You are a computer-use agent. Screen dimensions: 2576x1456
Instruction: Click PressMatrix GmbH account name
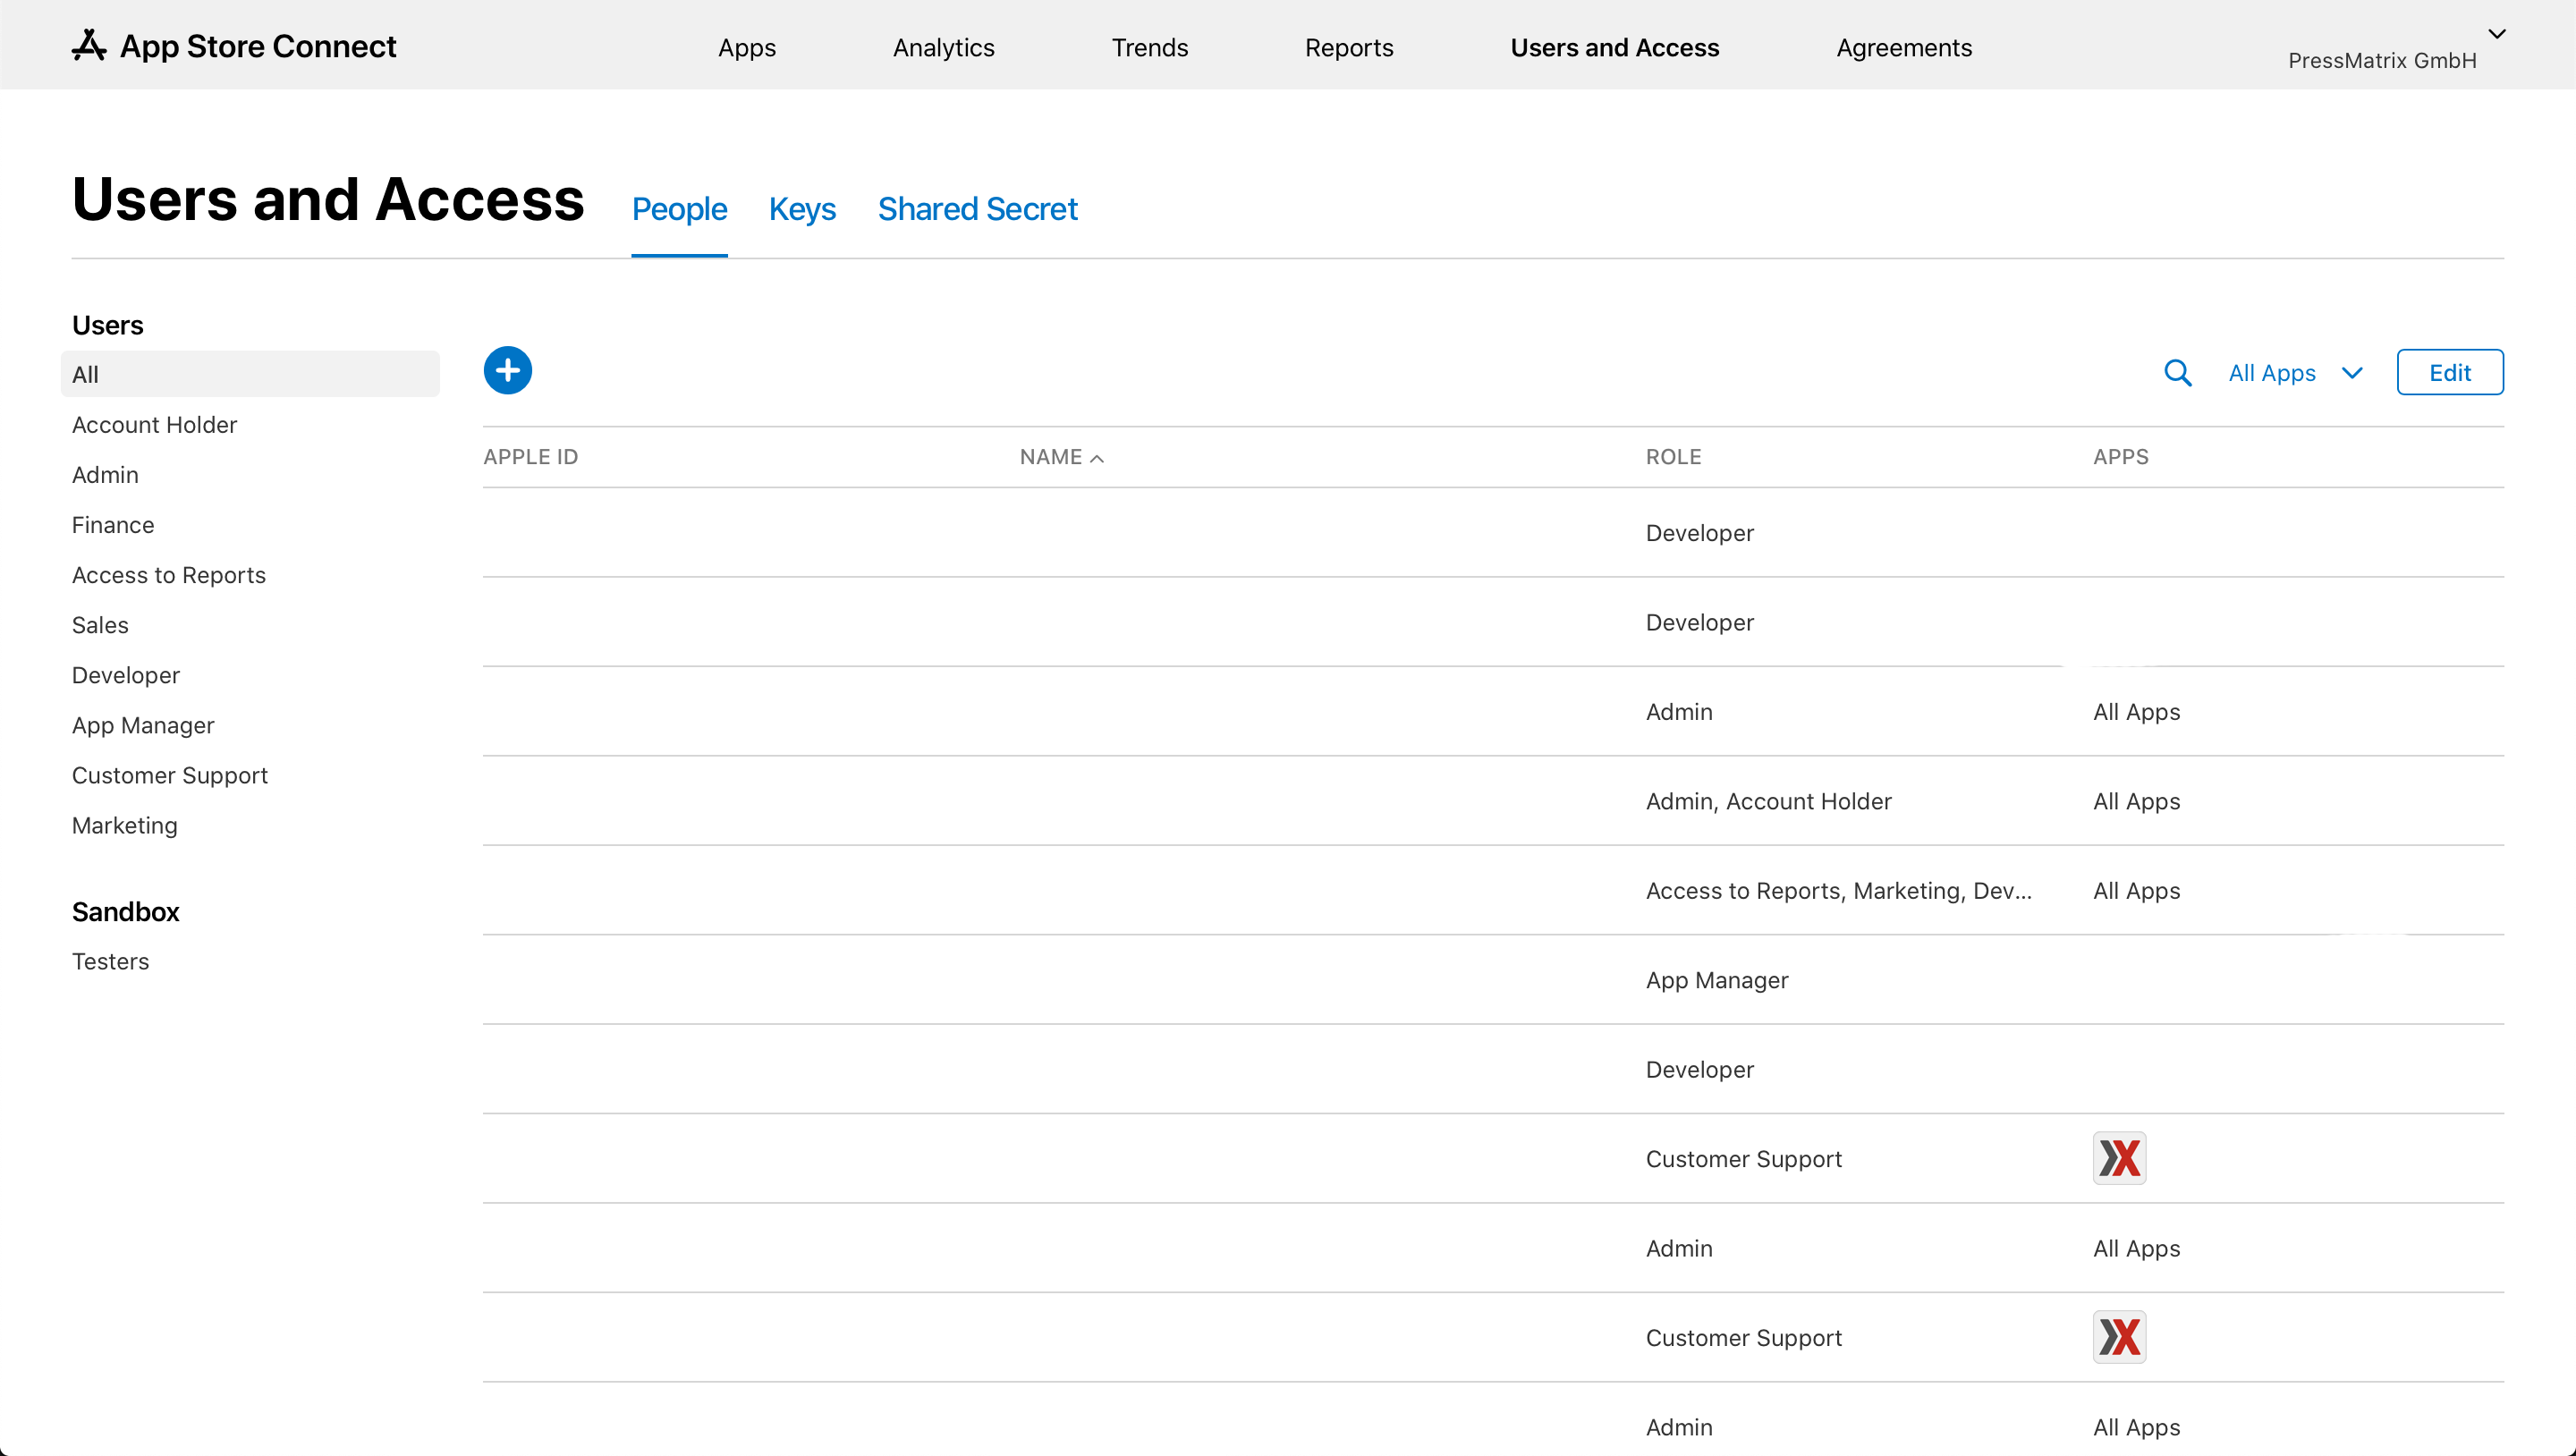tap(2382, 61)
